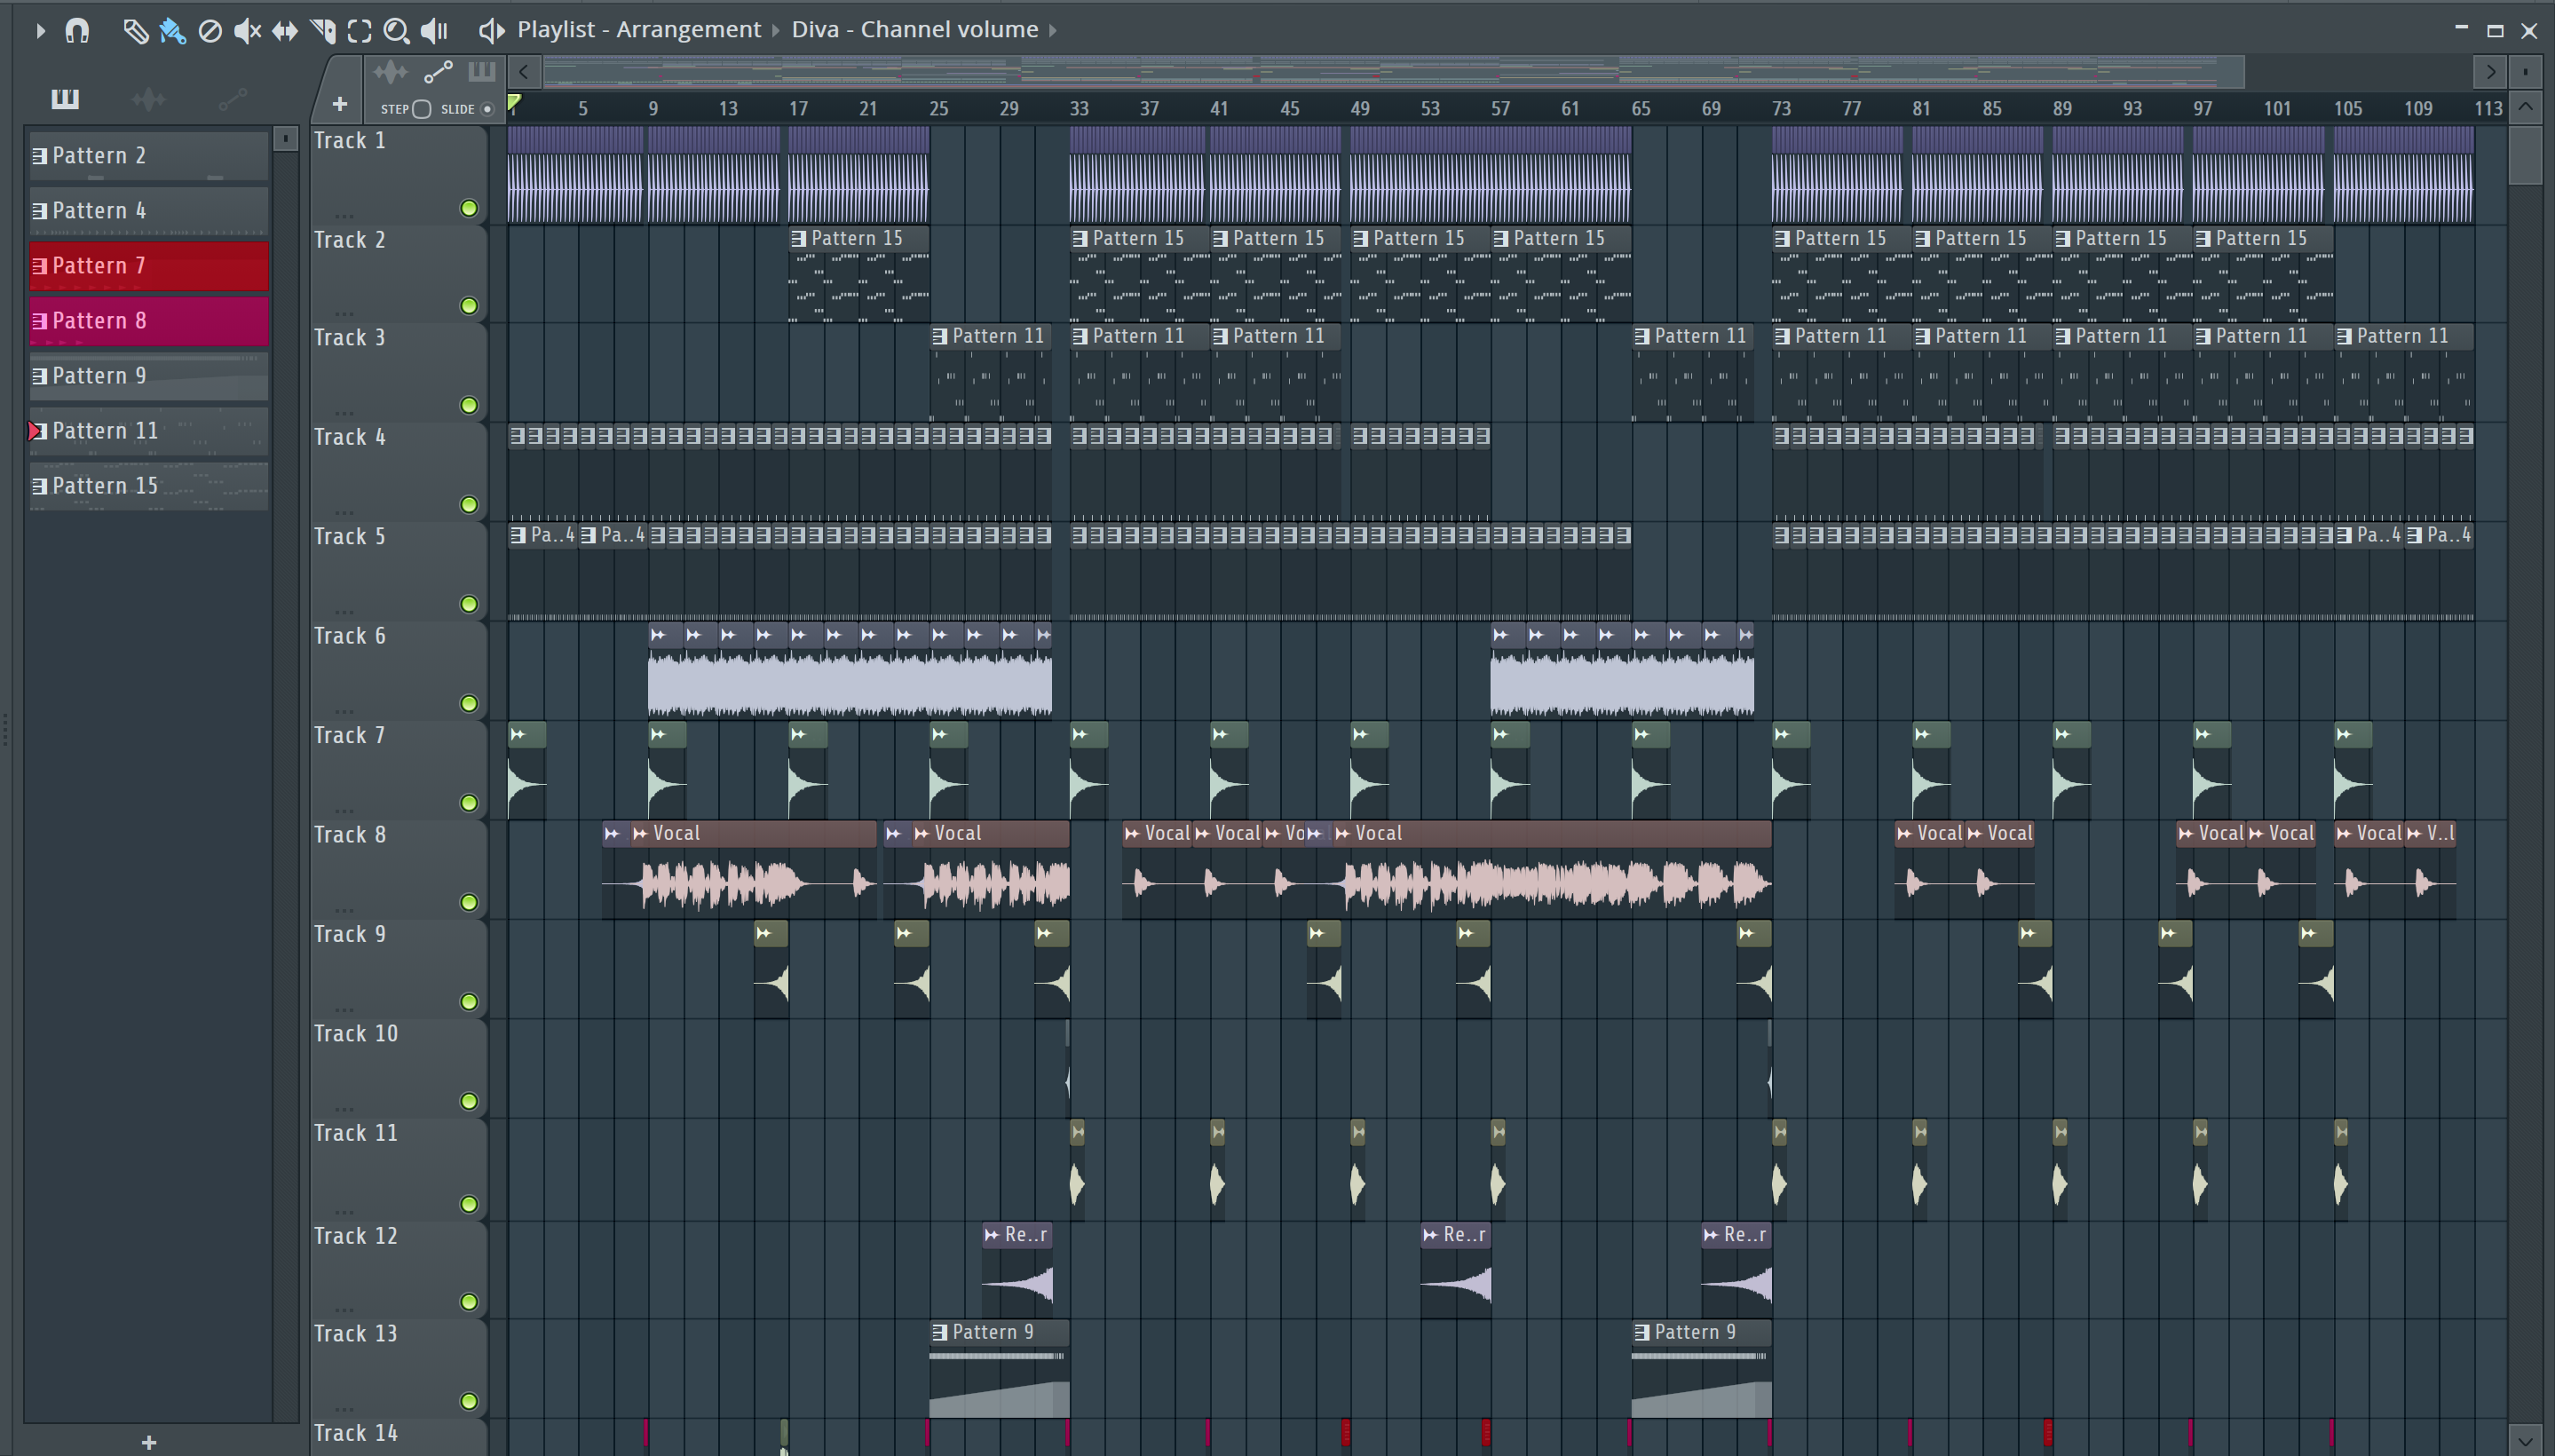Click vertical playlist scrollbar thumb
Screen dimensions: 2555x1456
2526,154
